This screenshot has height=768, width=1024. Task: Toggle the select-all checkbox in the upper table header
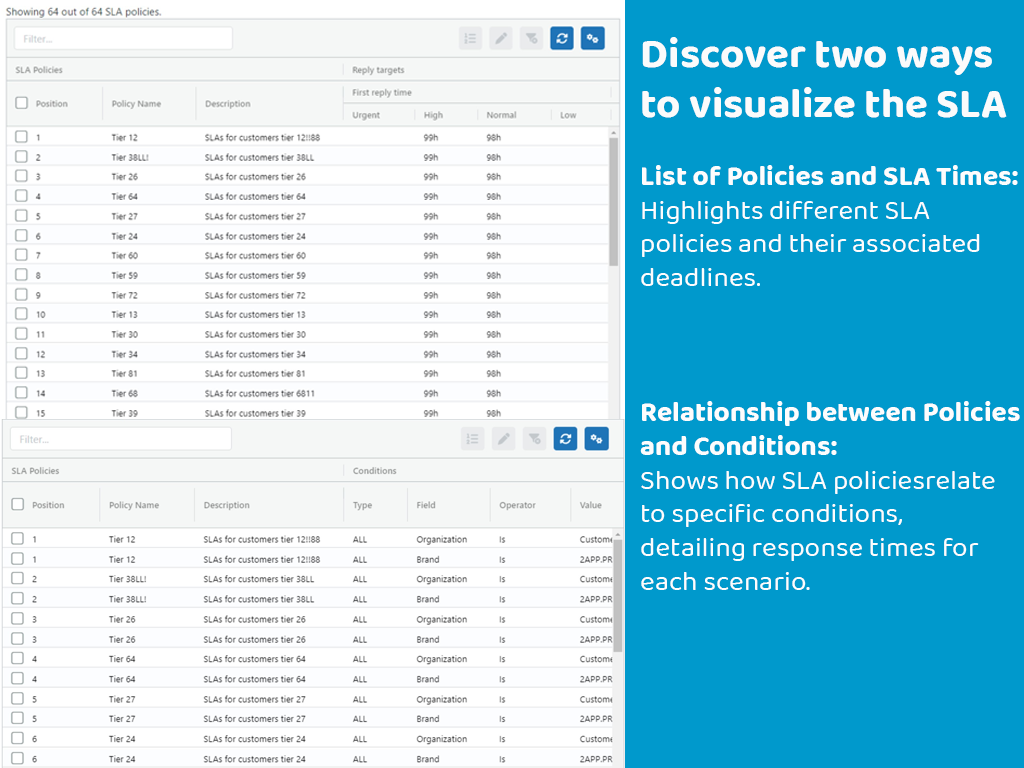[x=22, y=103]
